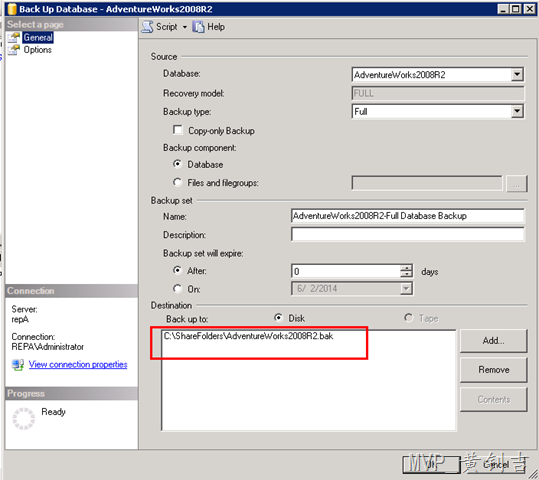Select the expire On radio button
The height and width of the screenshot is (480, 539).
click(x=177, y=288)
